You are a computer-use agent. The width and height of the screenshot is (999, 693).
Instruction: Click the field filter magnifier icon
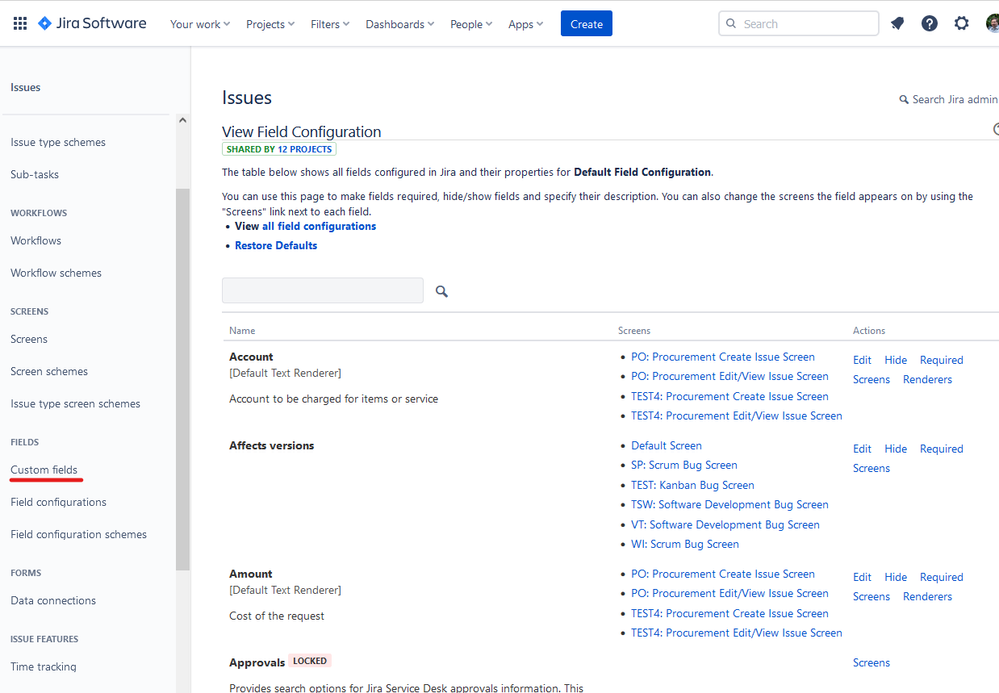coord(442,291)
